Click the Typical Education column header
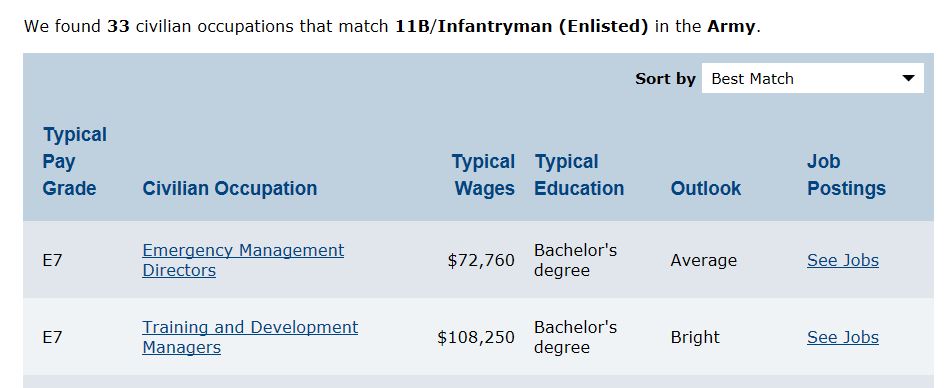The height and width of the screenshot is (388, 951). pyautogui.click(x=579, y=175)
